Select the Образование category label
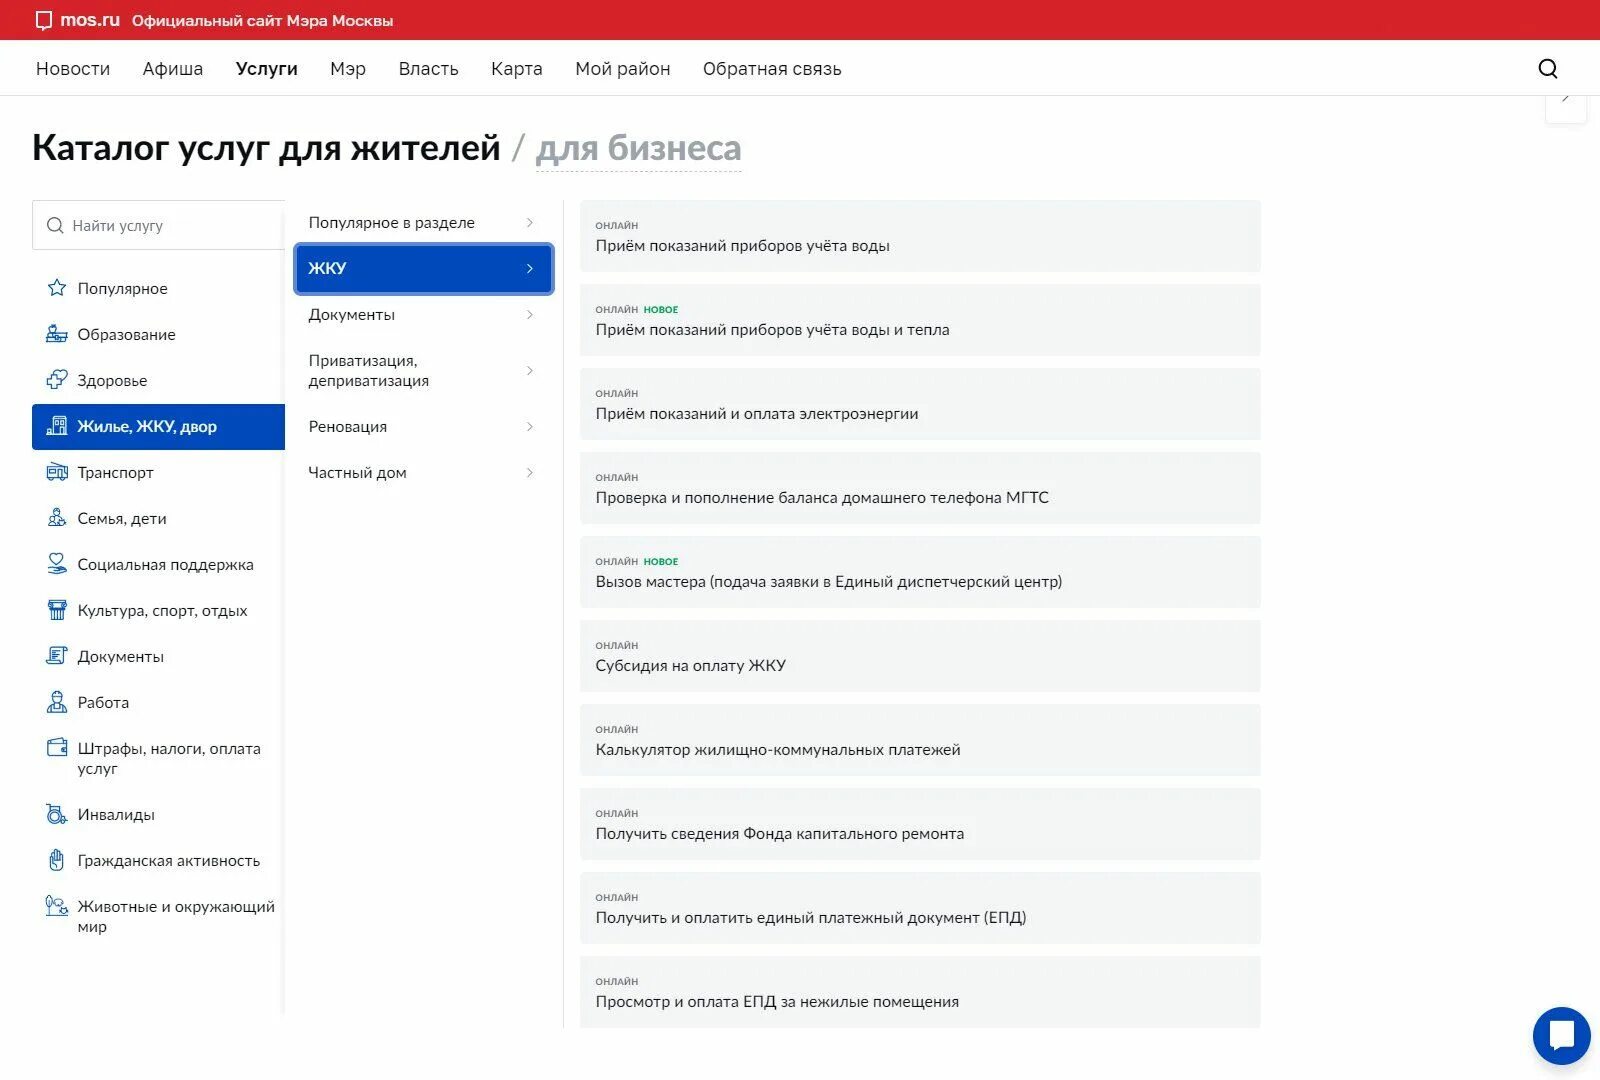This screenshot has height=1080, width=1600. (x=126, y=334)
